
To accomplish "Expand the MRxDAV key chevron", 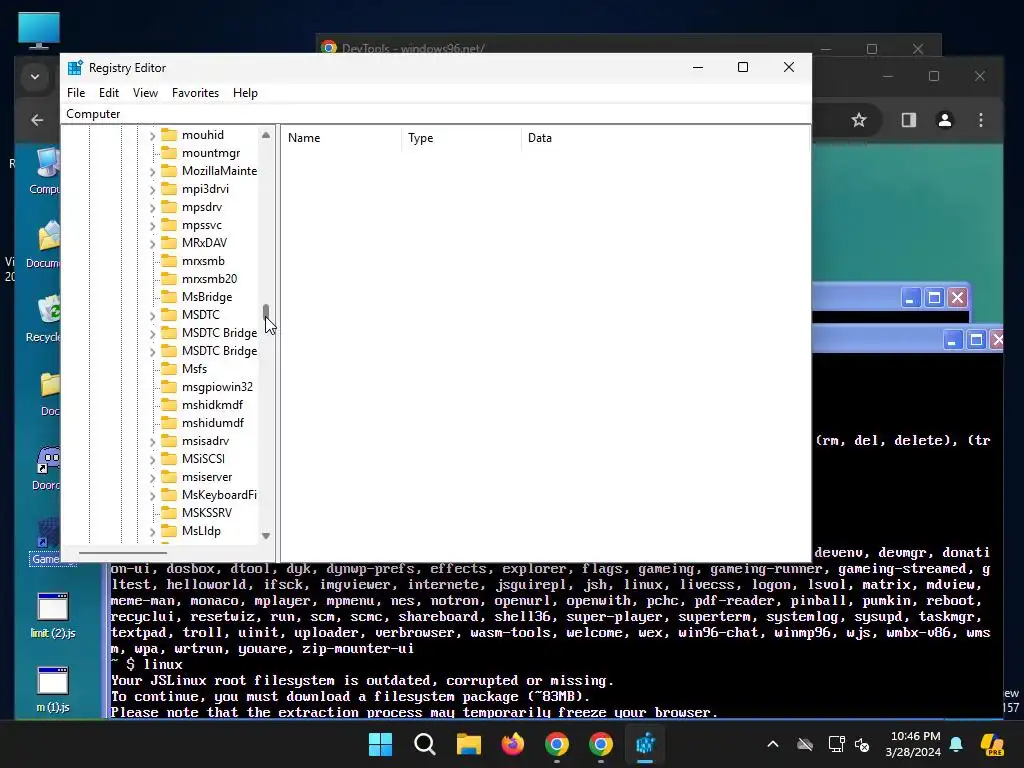I will (152, 244).
